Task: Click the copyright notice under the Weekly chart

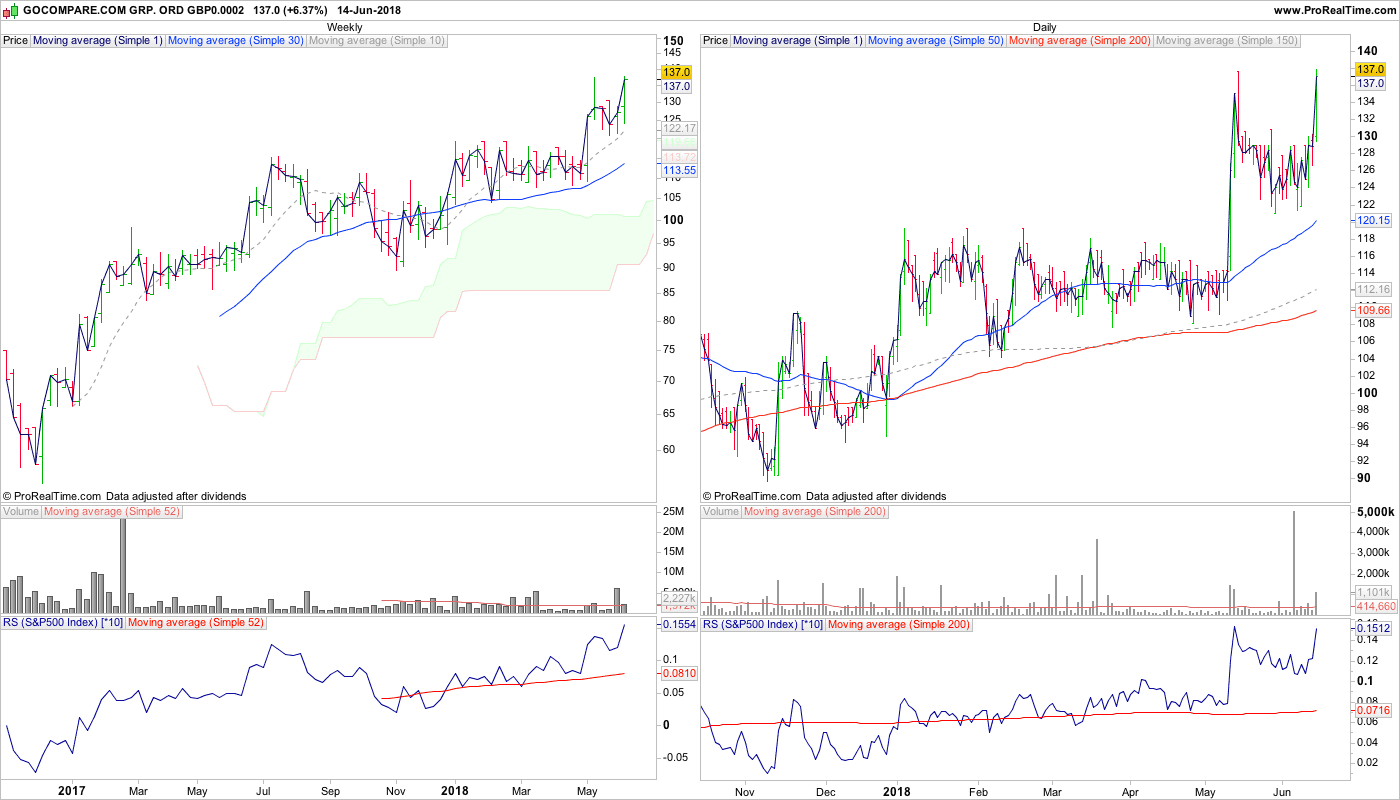Action: (124, 496)
